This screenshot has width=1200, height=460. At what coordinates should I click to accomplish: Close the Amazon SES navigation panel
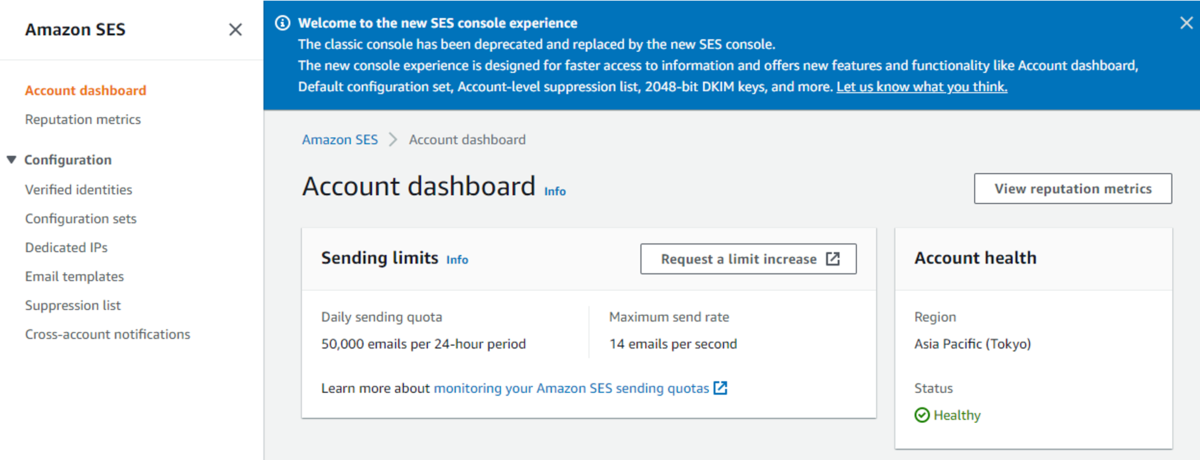click(235, 30)
